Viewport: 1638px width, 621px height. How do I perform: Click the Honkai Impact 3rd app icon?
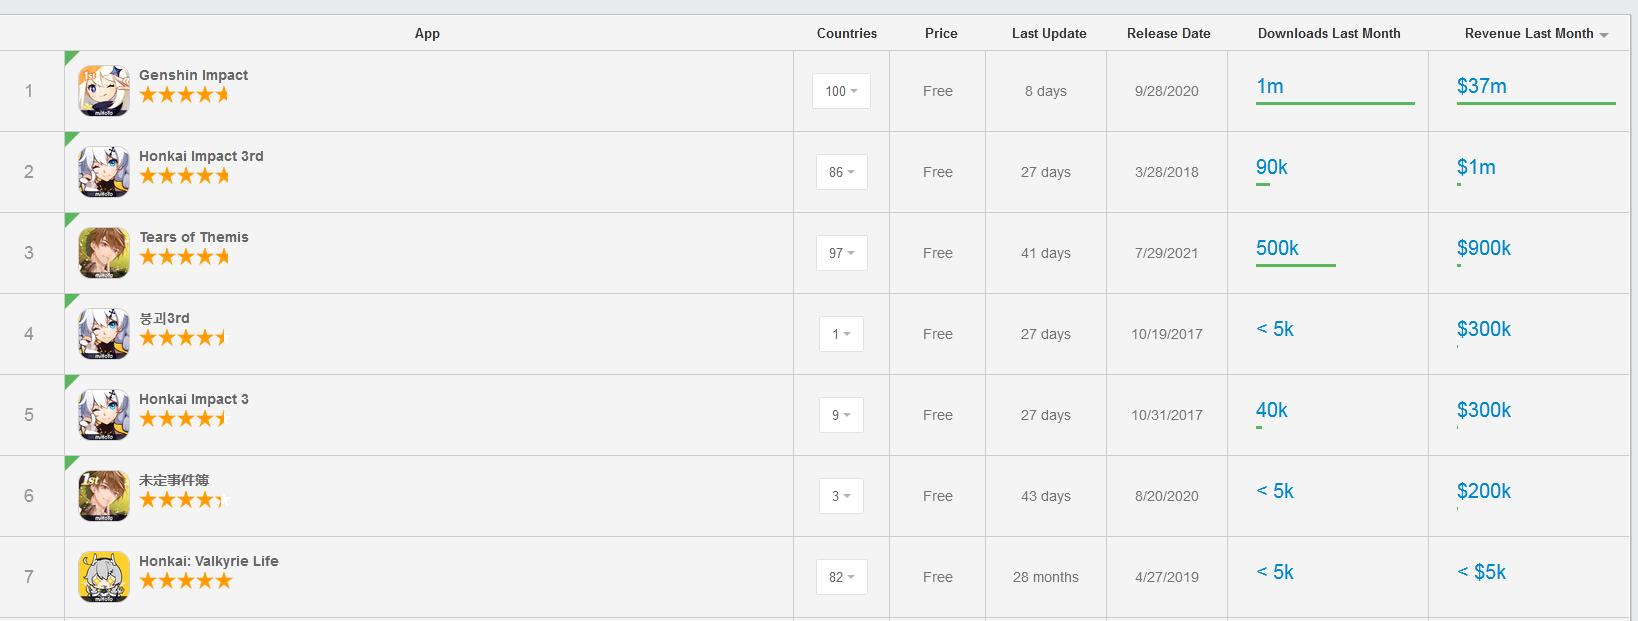(104, 172)
